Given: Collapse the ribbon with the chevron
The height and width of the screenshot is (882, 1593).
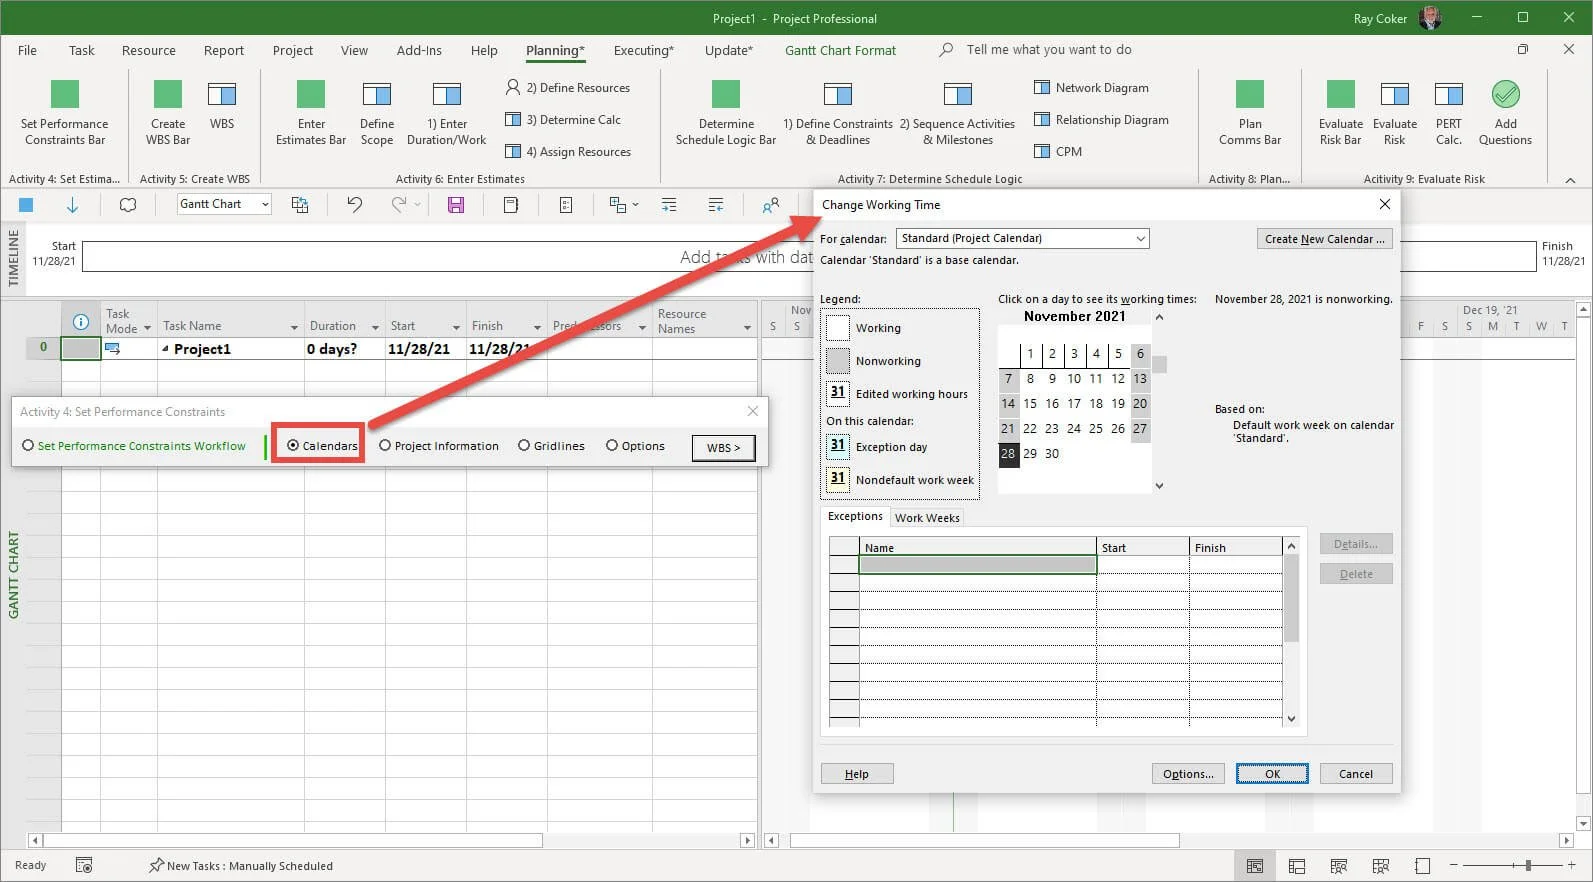Looking at the screenshot, I should 1570,180.
